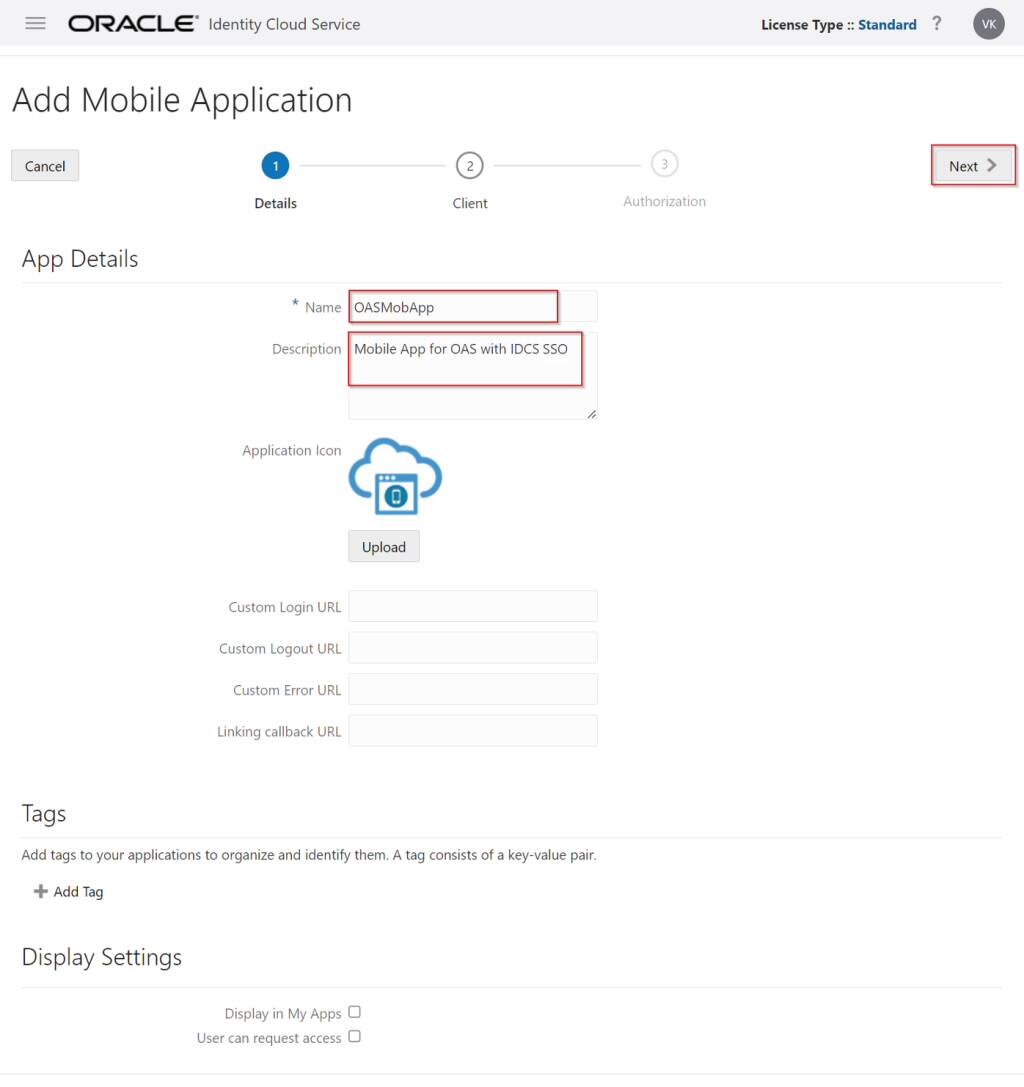Check User can request access
Screen dimensions: 1024x1087
click(x=354, y=1037)
